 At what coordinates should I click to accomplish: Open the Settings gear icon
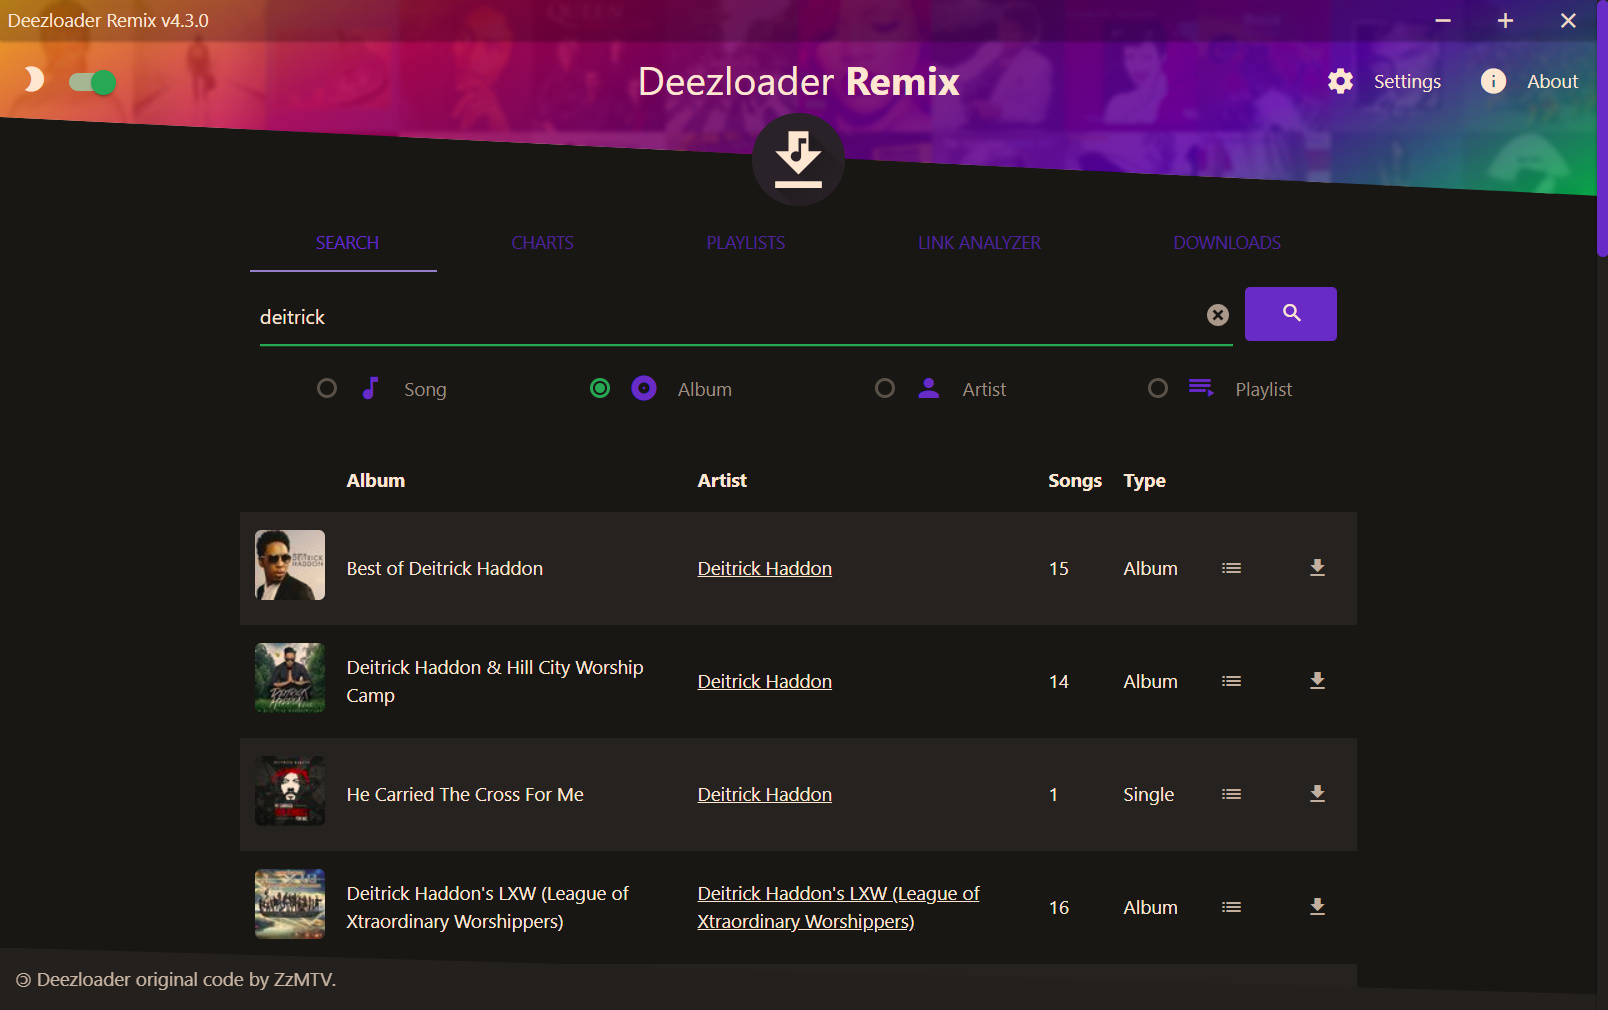[1340, 82]
